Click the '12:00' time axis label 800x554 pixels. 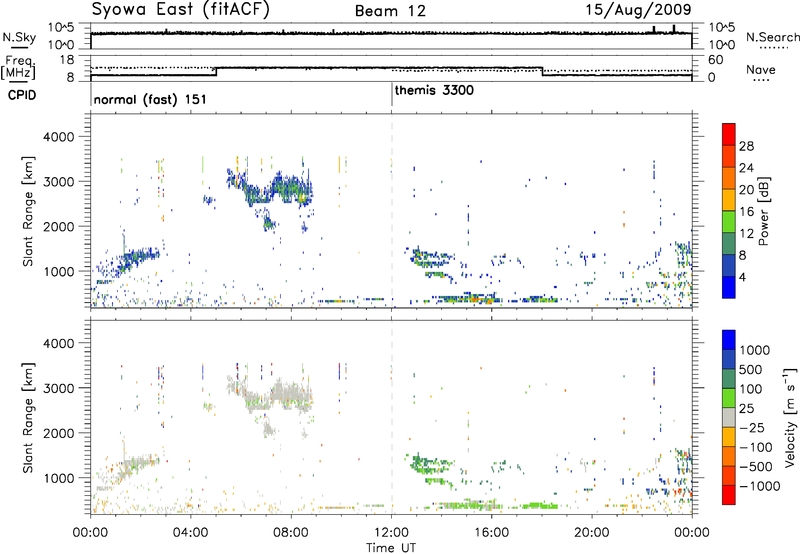pos(391,533)
